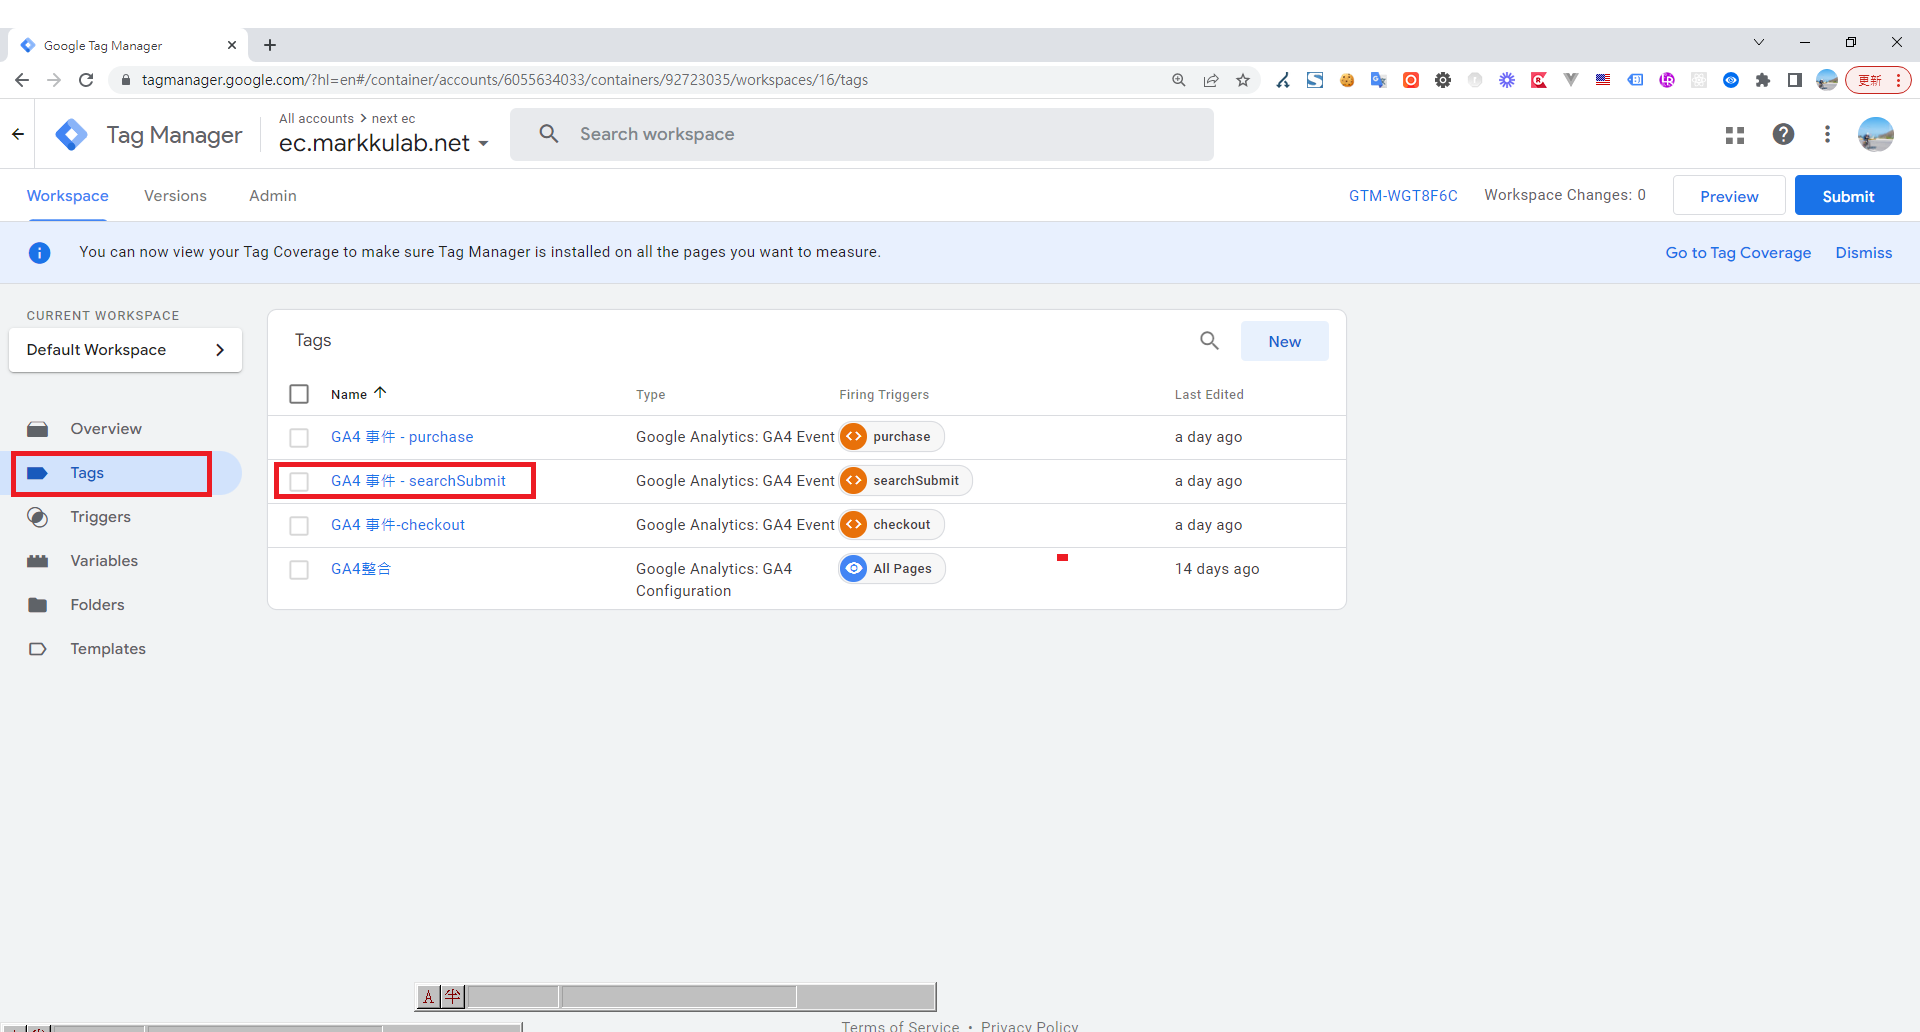Switch to the Admin tab
Image resolution: width=1920 pixels, height=1032 pixels.
coord(272,196)
